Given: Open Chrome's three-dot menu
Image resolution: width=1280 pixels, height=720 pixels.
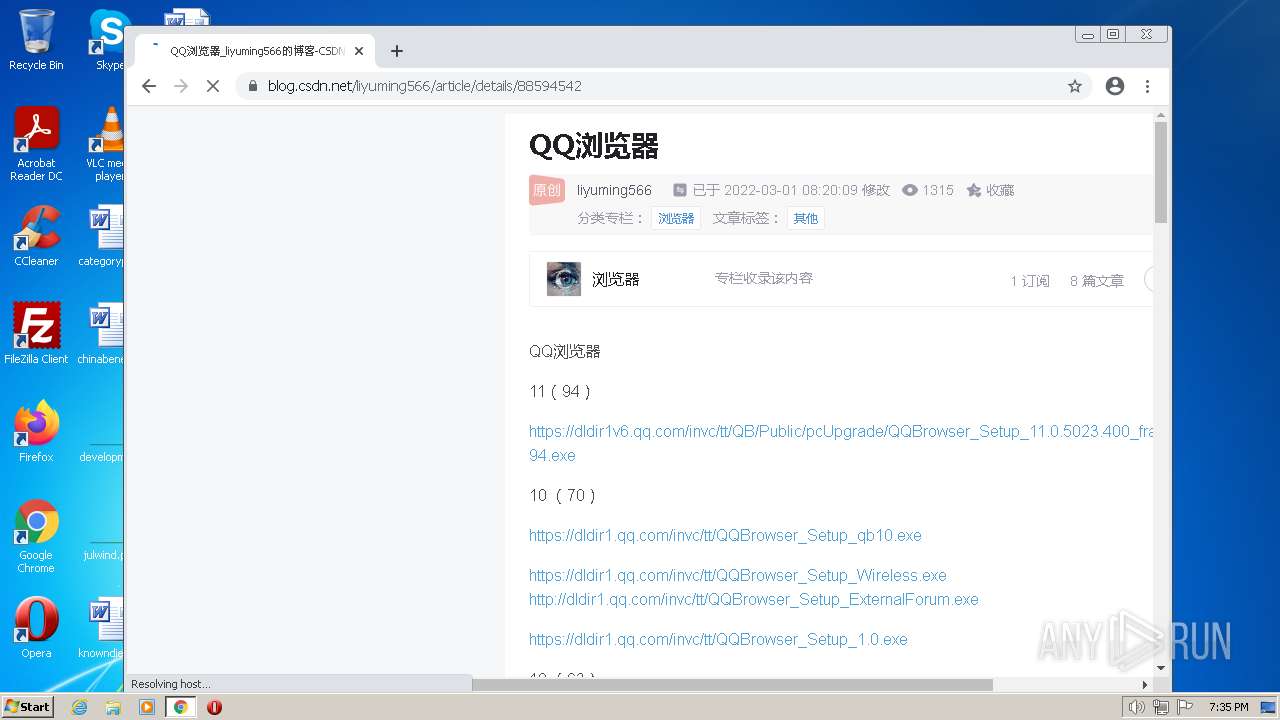Looking at the screenshot, I should 1147,86.
